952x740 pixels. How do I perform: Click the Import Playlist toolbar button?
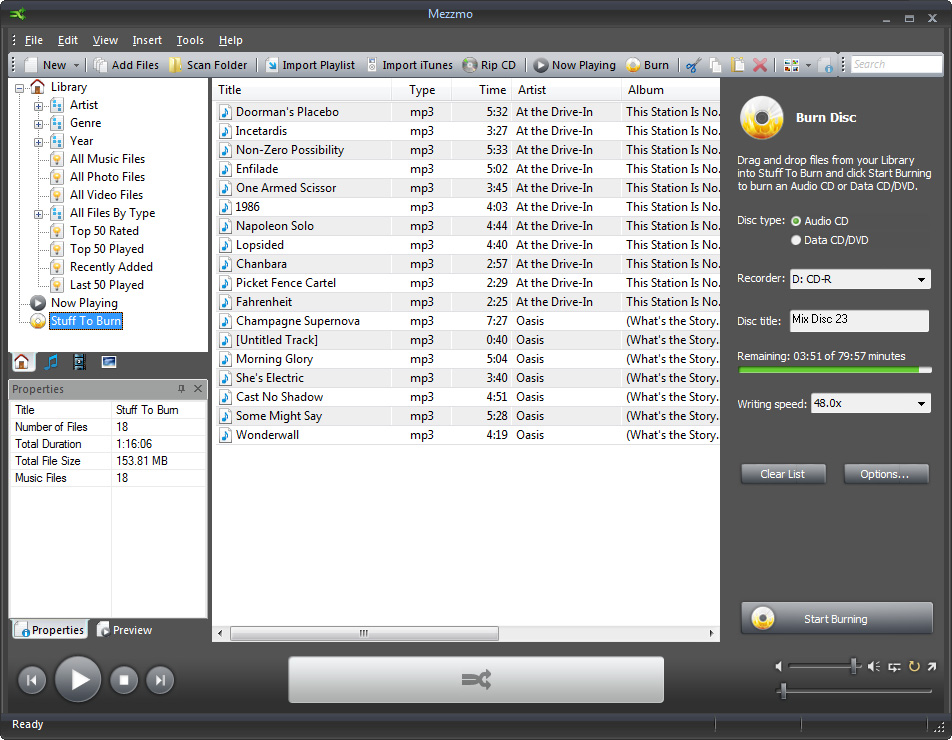[x=310, y=65]
